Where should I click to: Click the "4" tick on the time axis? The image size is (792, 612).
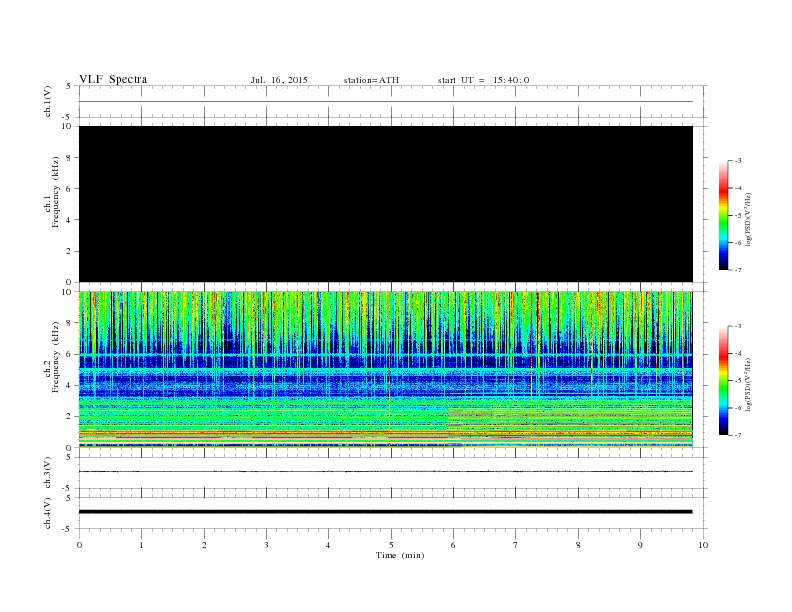coord(328,545)
